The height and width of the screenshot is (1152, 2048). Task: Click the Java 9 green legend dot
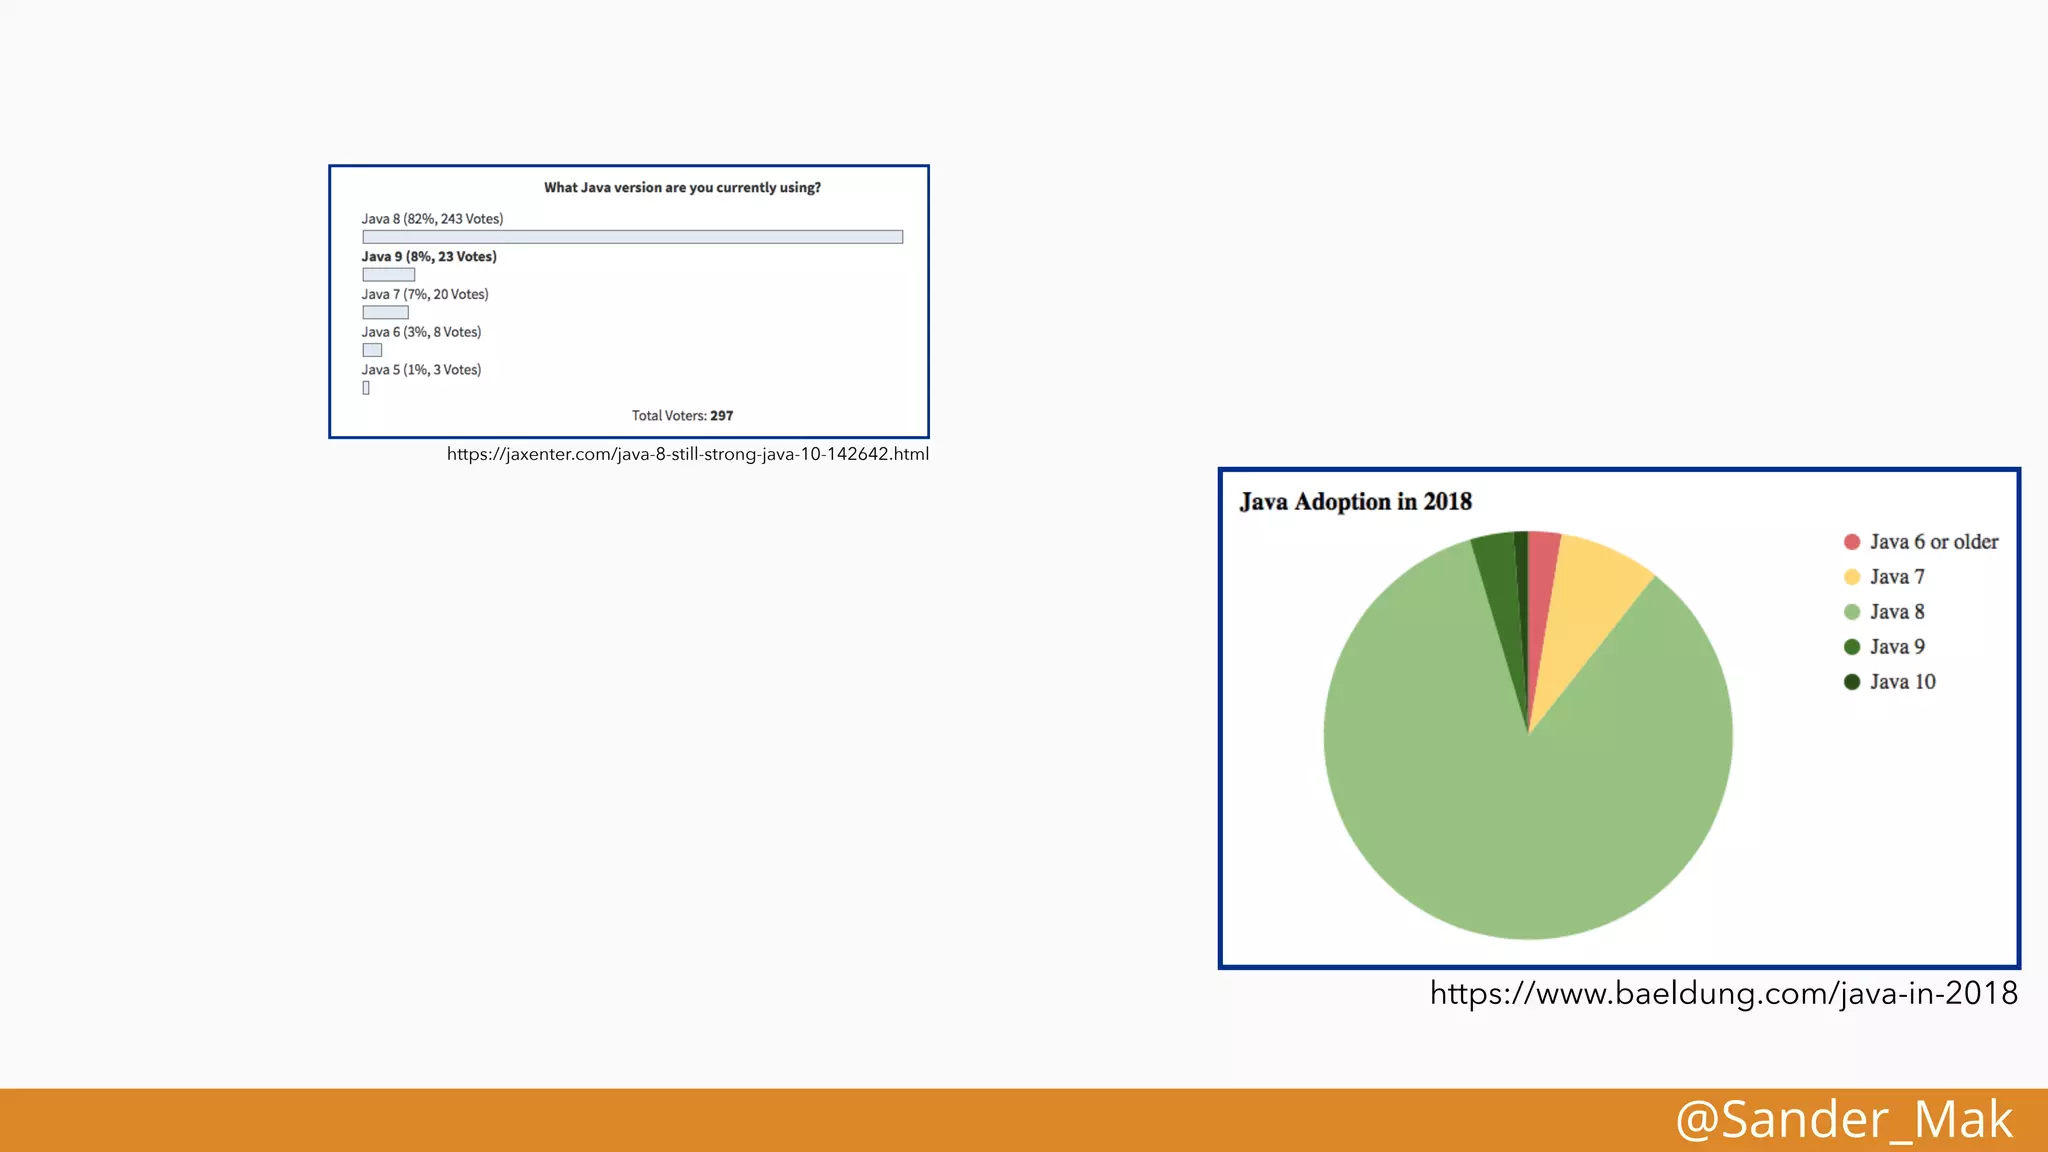[1852, 647]
